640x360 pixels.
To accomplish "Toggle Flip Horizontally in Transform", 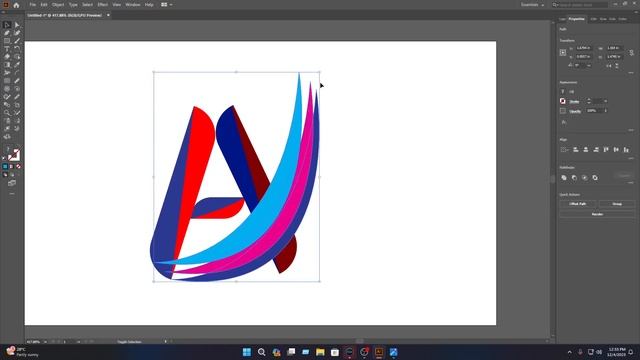I will (x=609, y=65).
